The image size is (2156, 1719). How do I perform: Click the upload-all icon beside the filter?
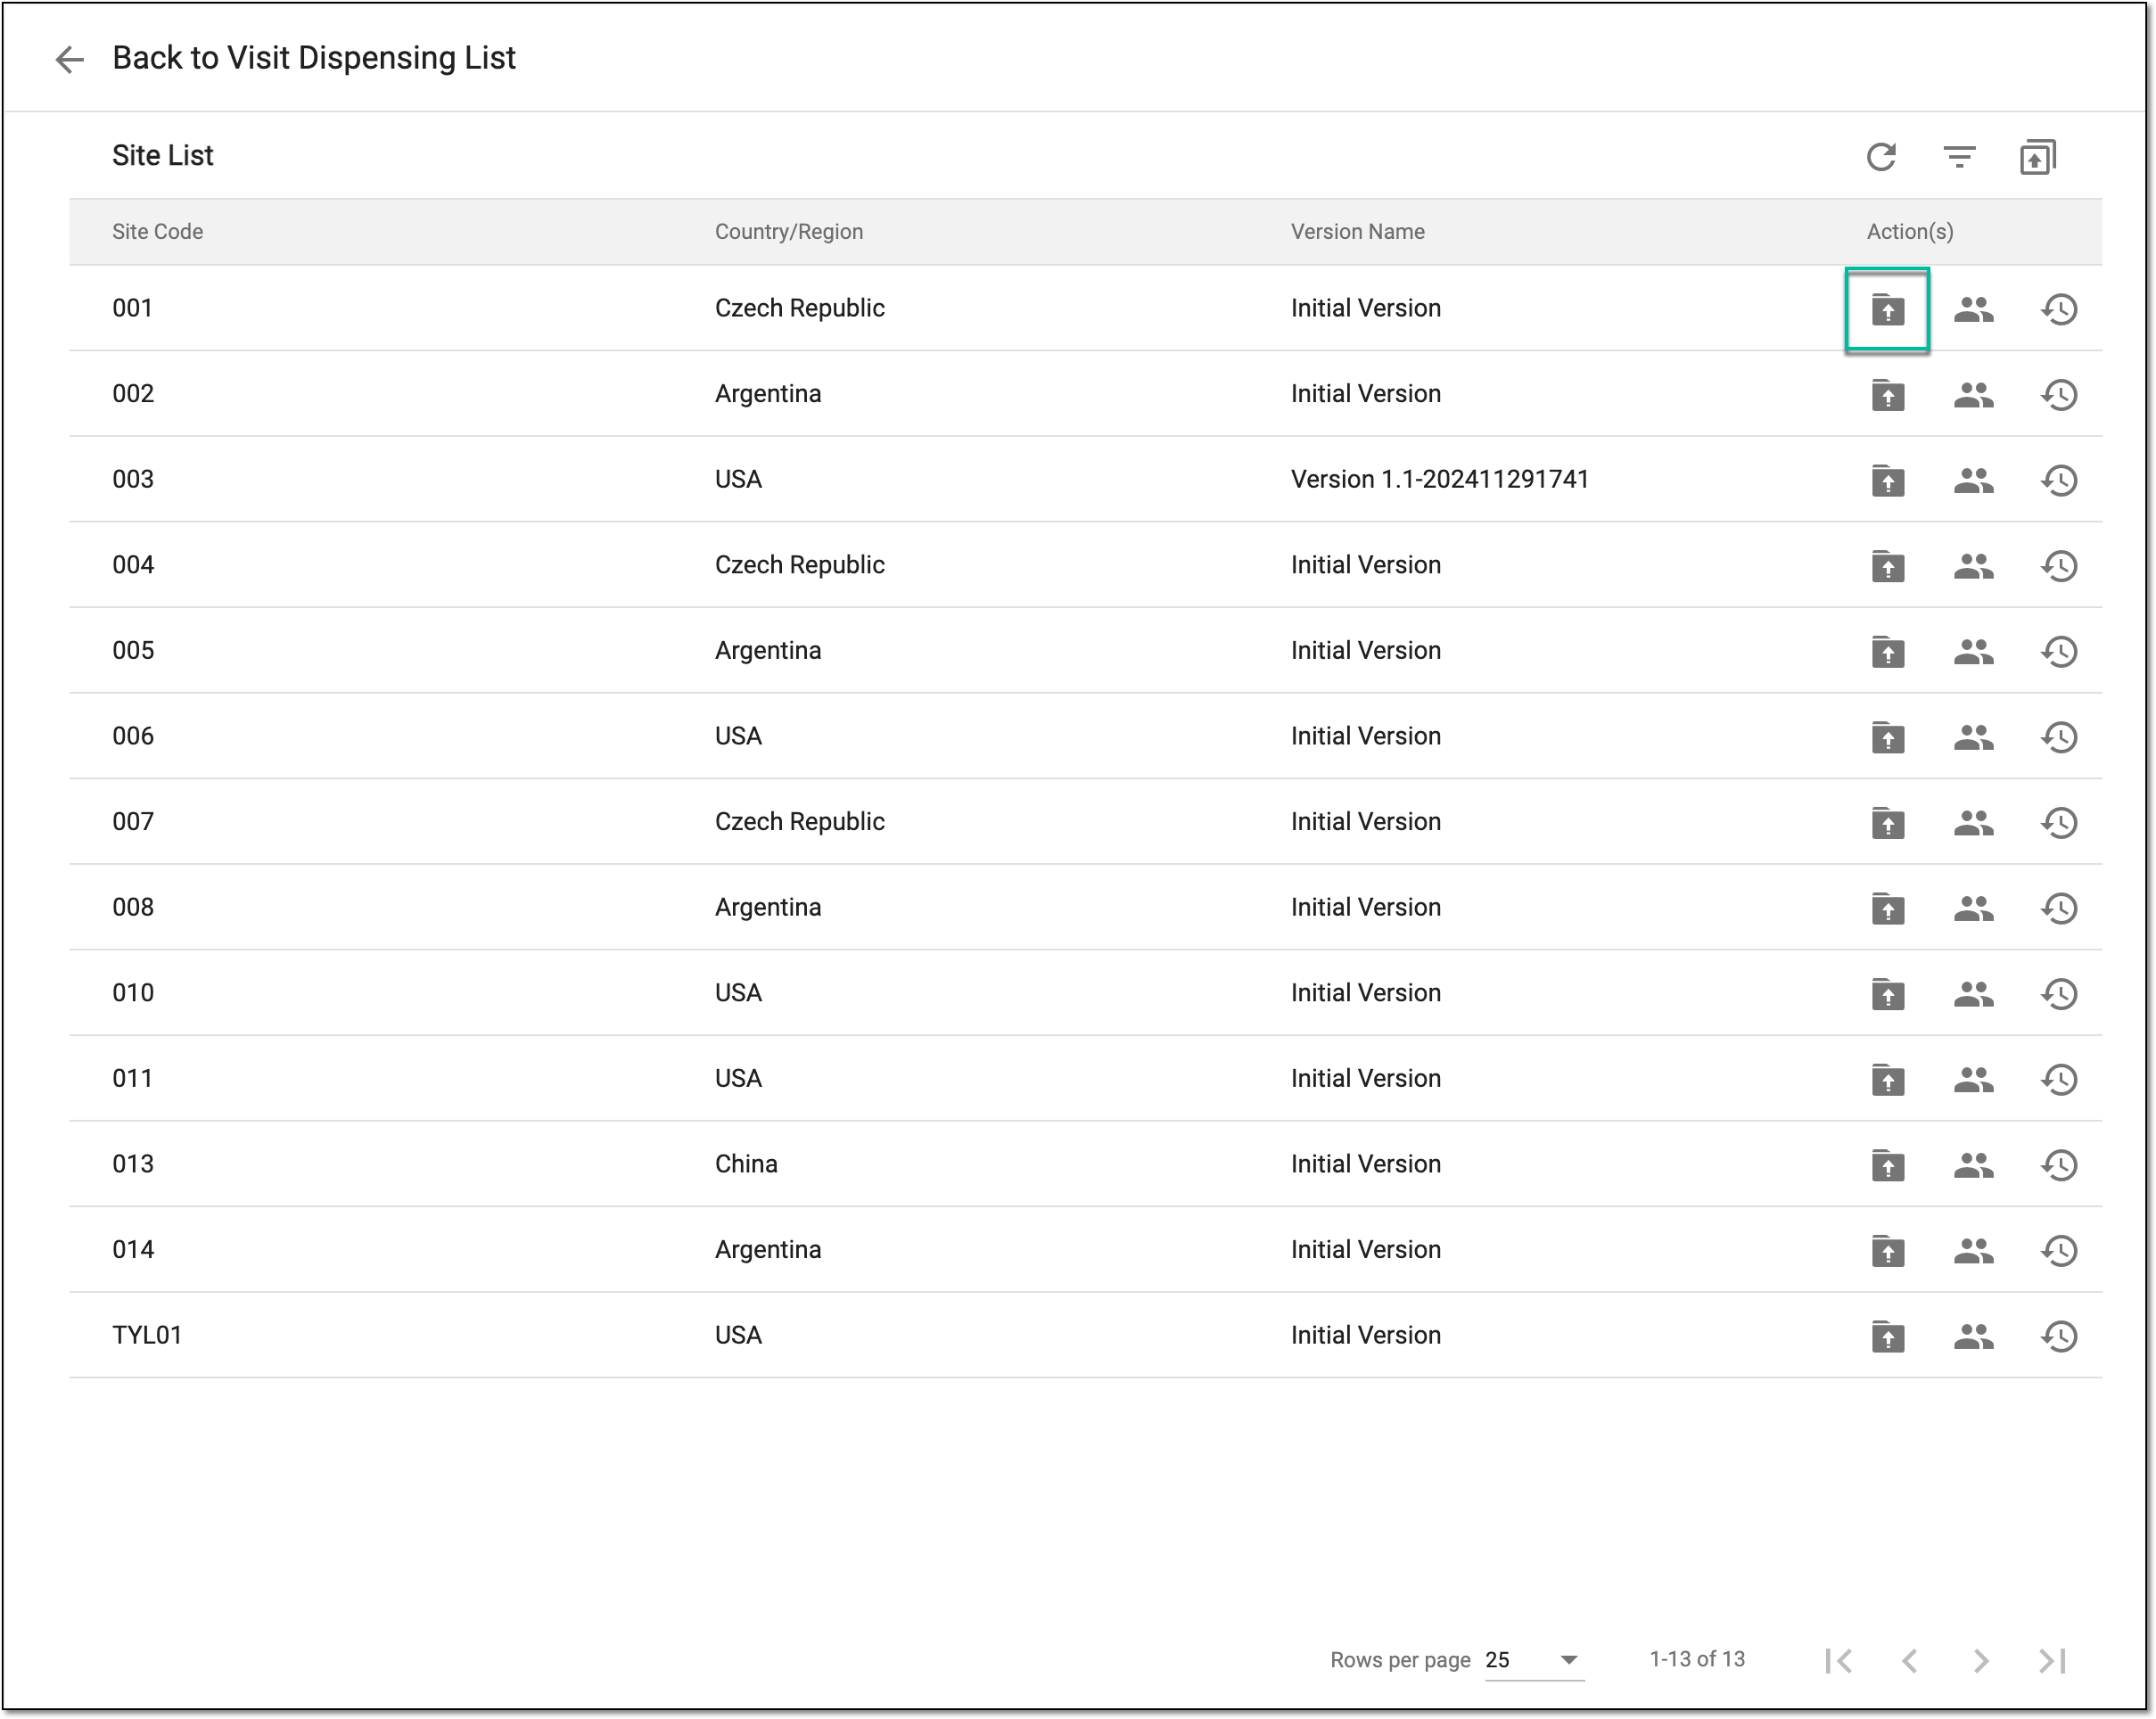pos(2037,157)
